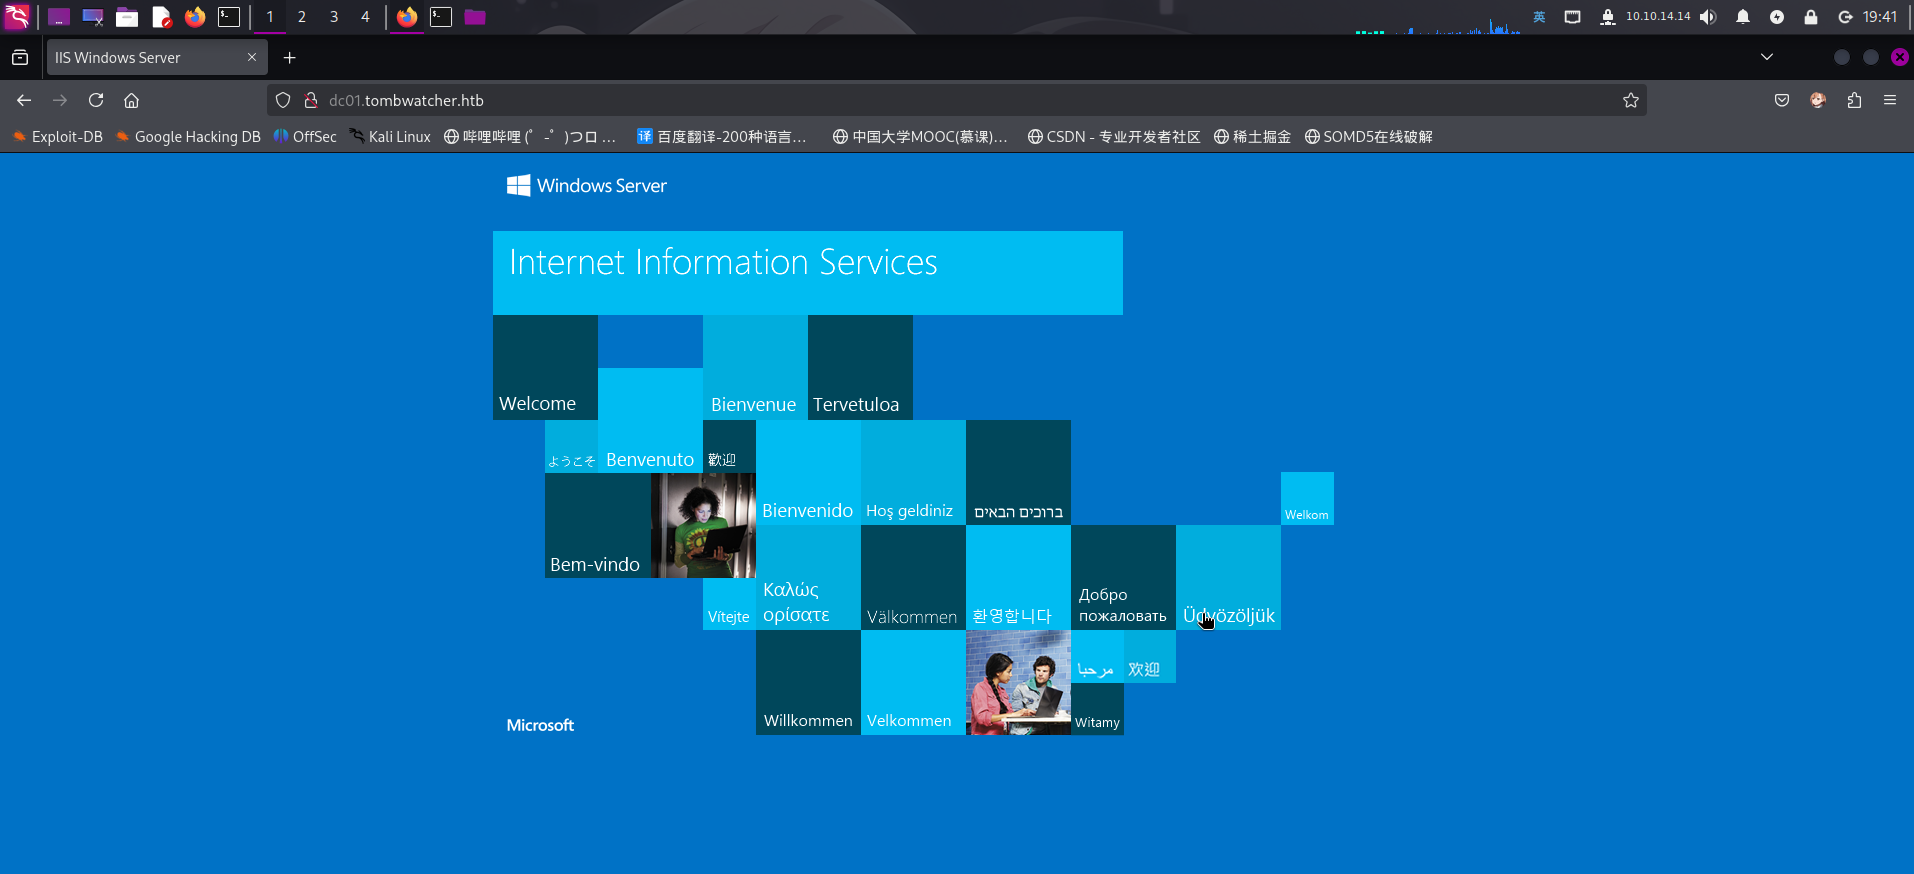Focus the address bar with dc01.tombwatcher.htb
The width and height of the screenshot is (1914, 874).
pyautogui.click(x=957, y=100)
